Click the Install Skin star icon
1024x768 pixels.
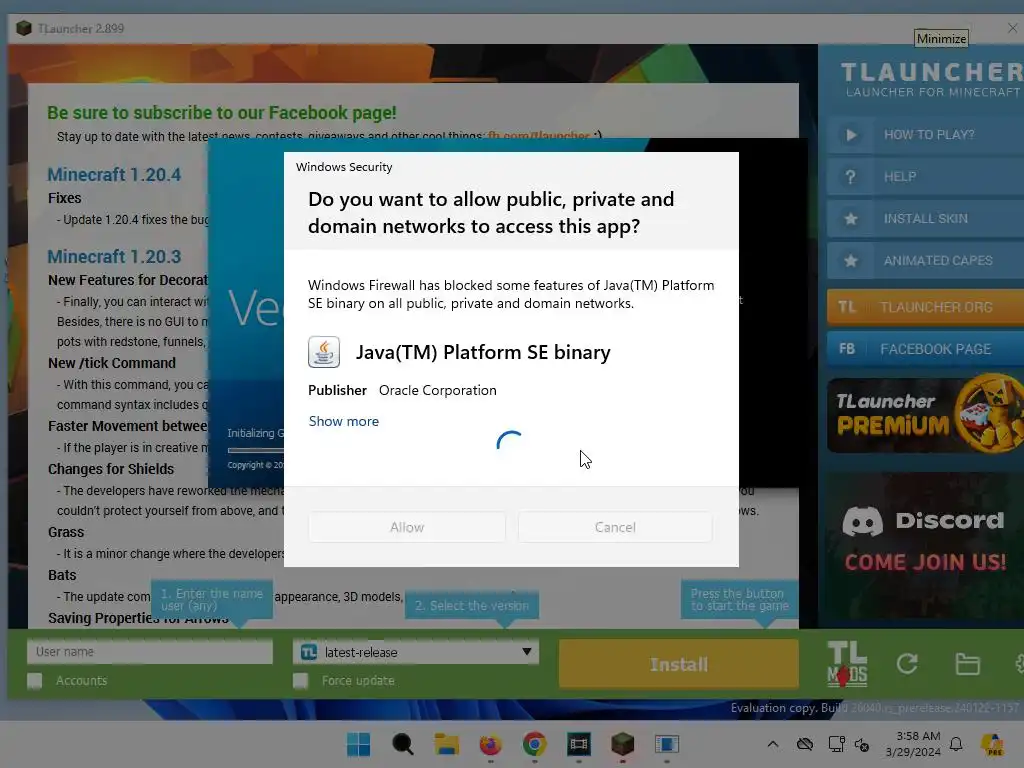pos(851,219)
